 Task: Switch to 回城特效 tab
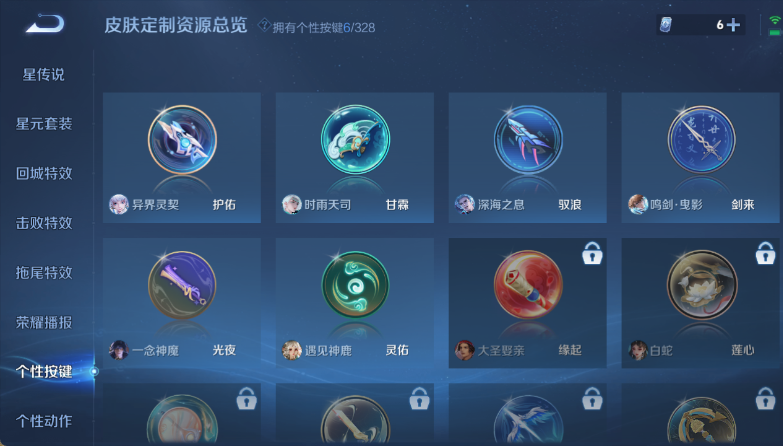click(44, 173)
